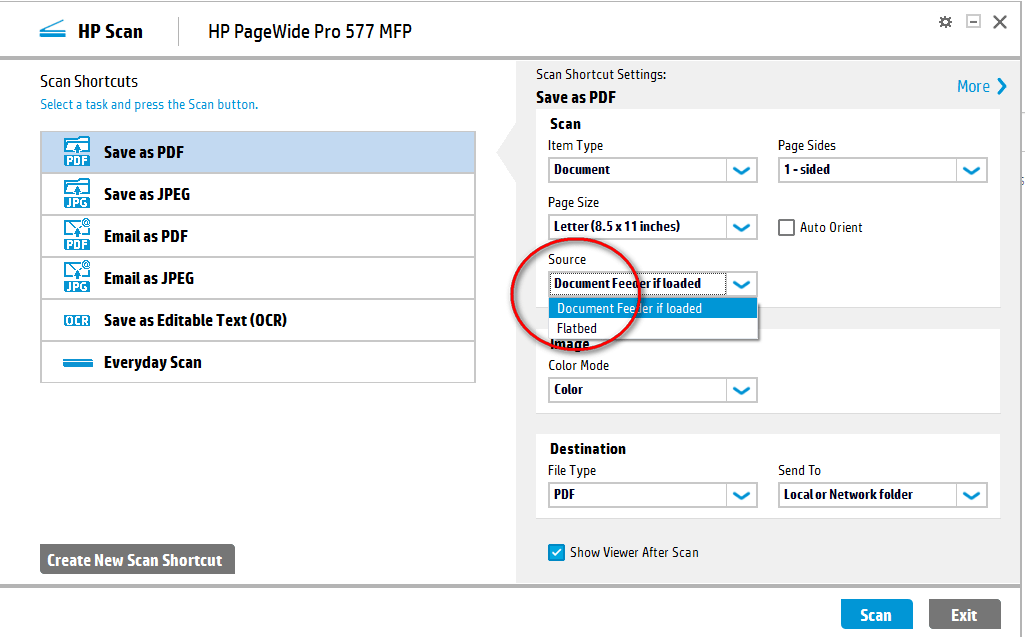Click 'Select a task and press the Scan button' text
The width and height of the screenshot is (1025, 637).
(x=149, y=105)
